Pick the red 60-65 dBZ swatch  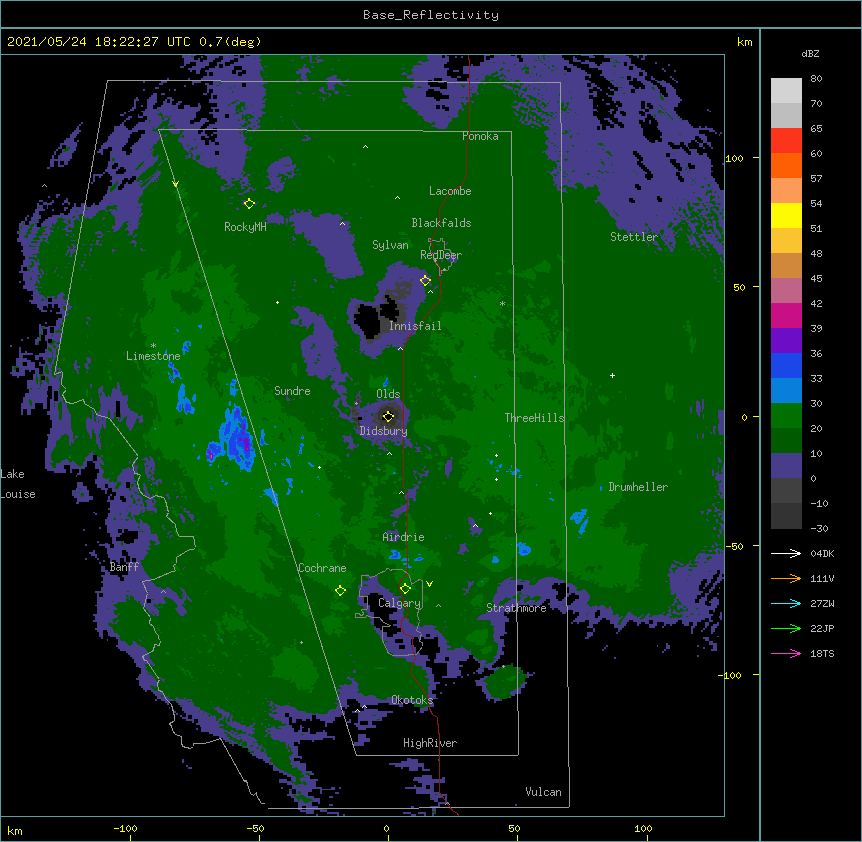[x=786, y=141]
